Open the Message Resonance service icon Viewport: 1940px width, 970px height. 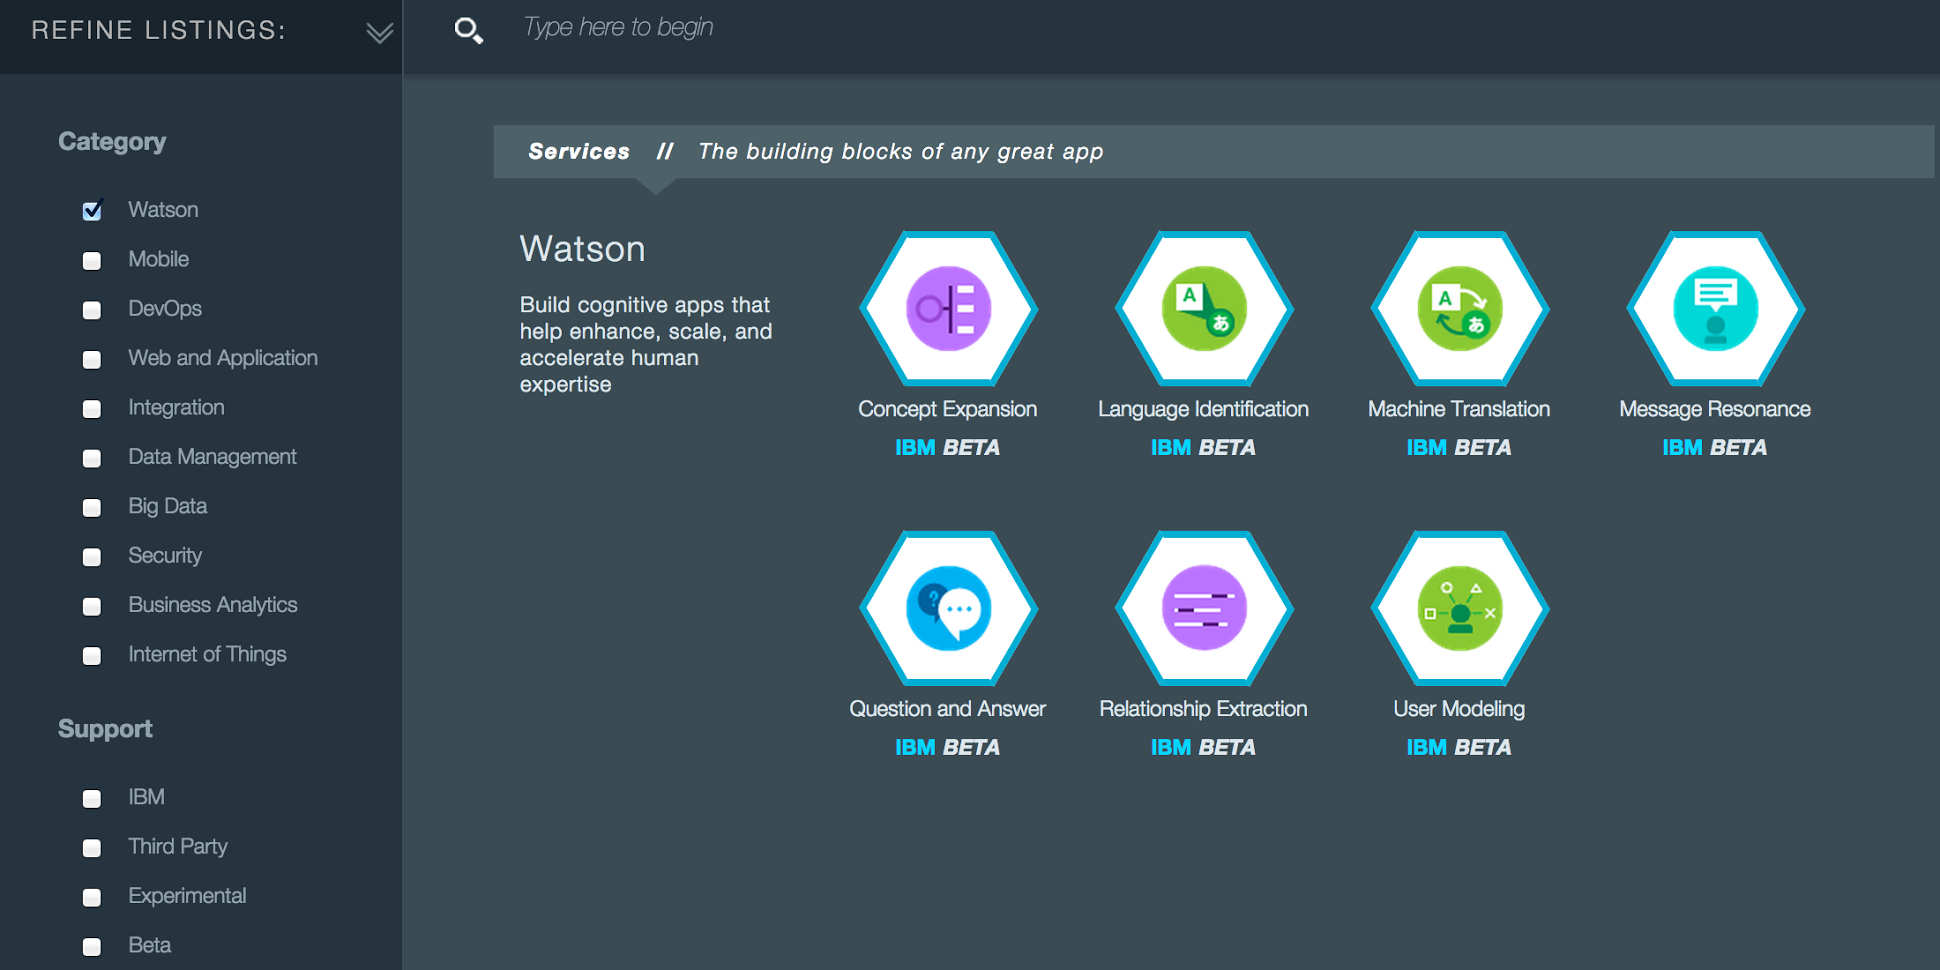click(x=1716, y=309)
